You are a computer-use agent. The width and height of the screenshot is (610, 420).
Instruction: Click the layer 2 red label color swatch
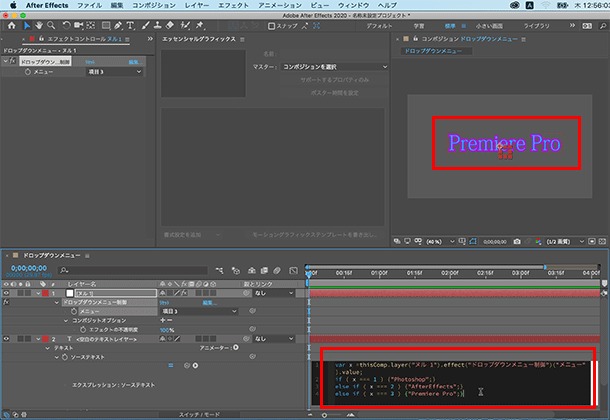pos(45,339)
